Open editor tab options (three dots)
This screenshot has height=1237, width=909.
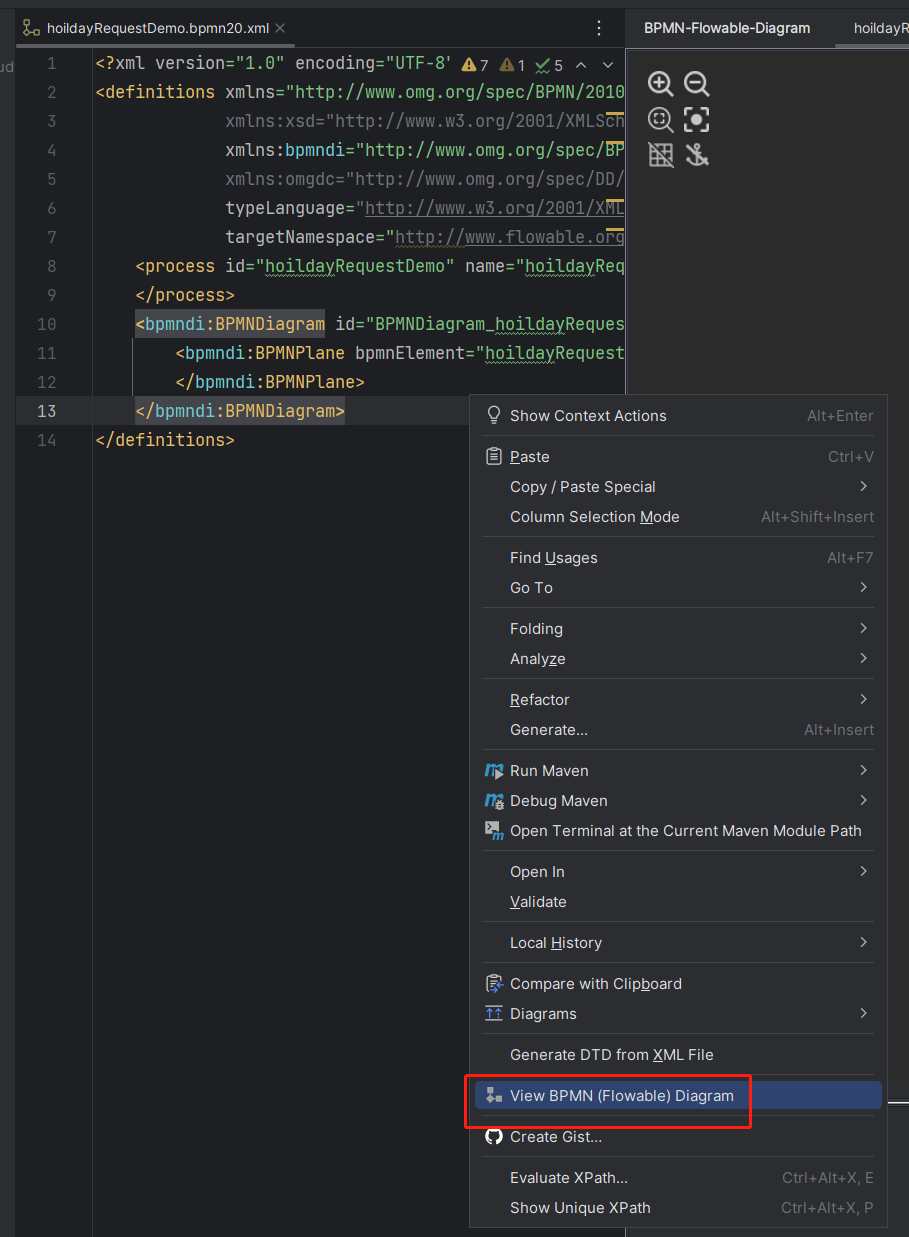(x=599, y=28)
